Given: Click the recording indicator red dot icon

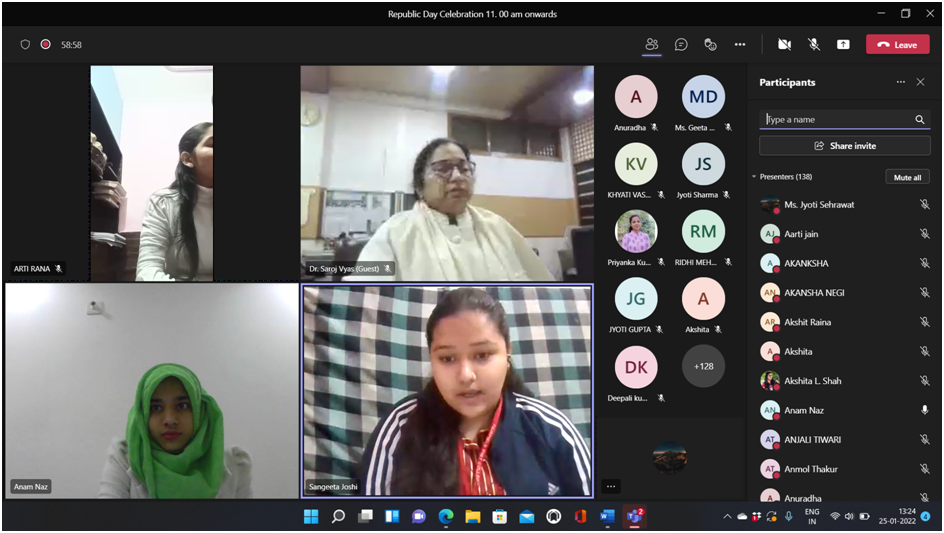Looking at the screenshot, I should click(x=46, y=45).
